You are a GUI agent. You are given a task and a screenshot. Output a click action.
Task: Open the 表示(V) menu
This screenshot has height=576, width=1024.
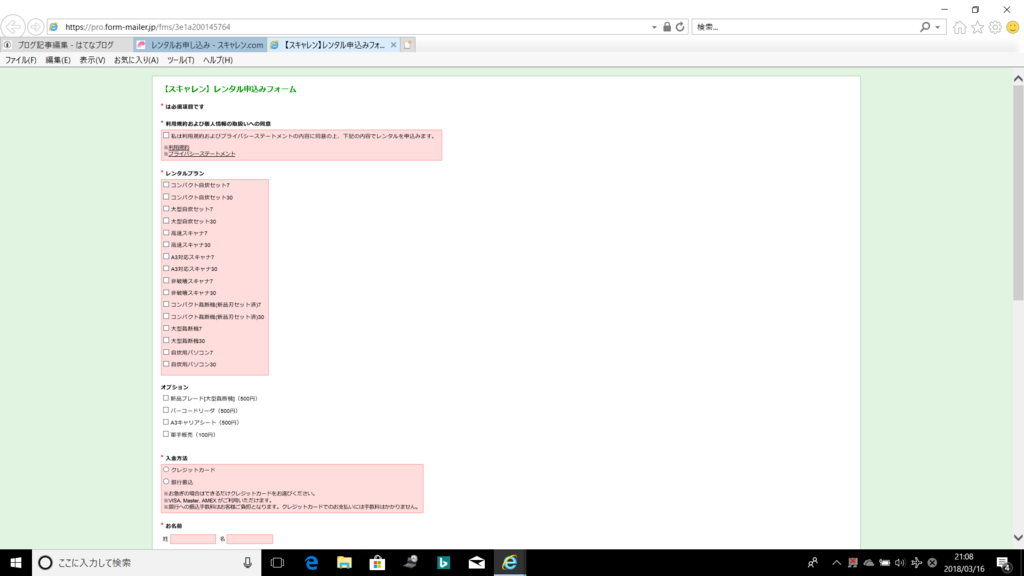pyautogui.click(x=92, y=60)
